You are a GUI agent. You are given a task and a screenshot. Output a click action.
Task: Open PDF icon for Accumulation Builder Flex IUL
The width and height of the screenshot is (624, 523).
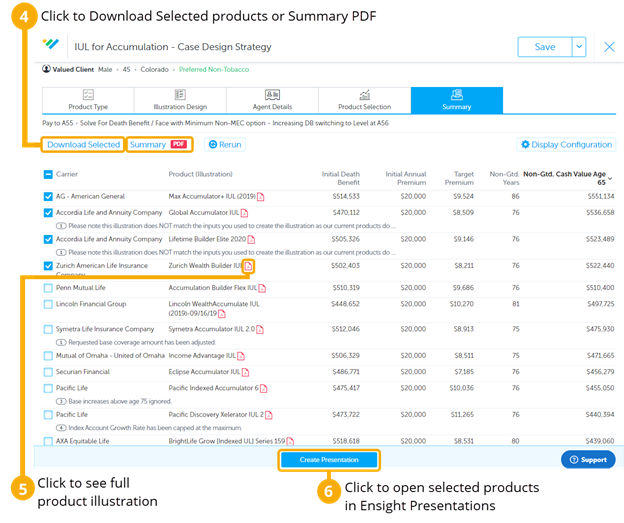tap(262, 288)
